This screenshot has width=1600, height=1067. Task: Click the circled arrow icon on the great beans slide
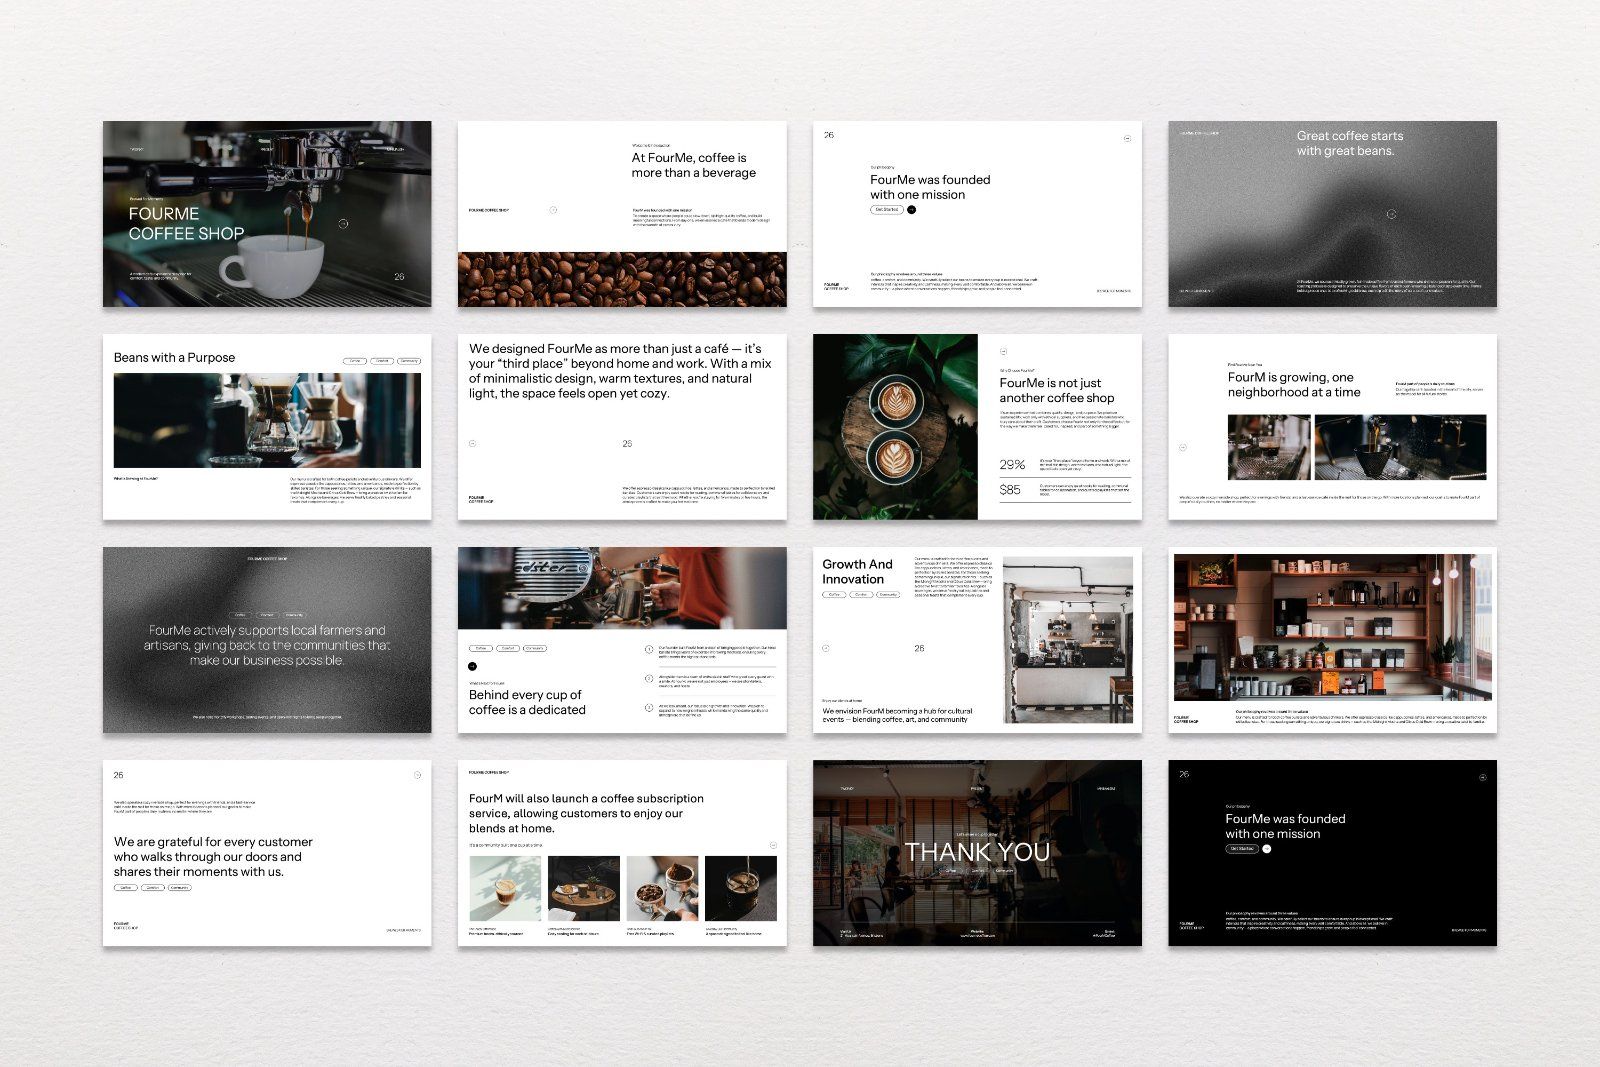pyautogui.click(x=1390, y=214)
